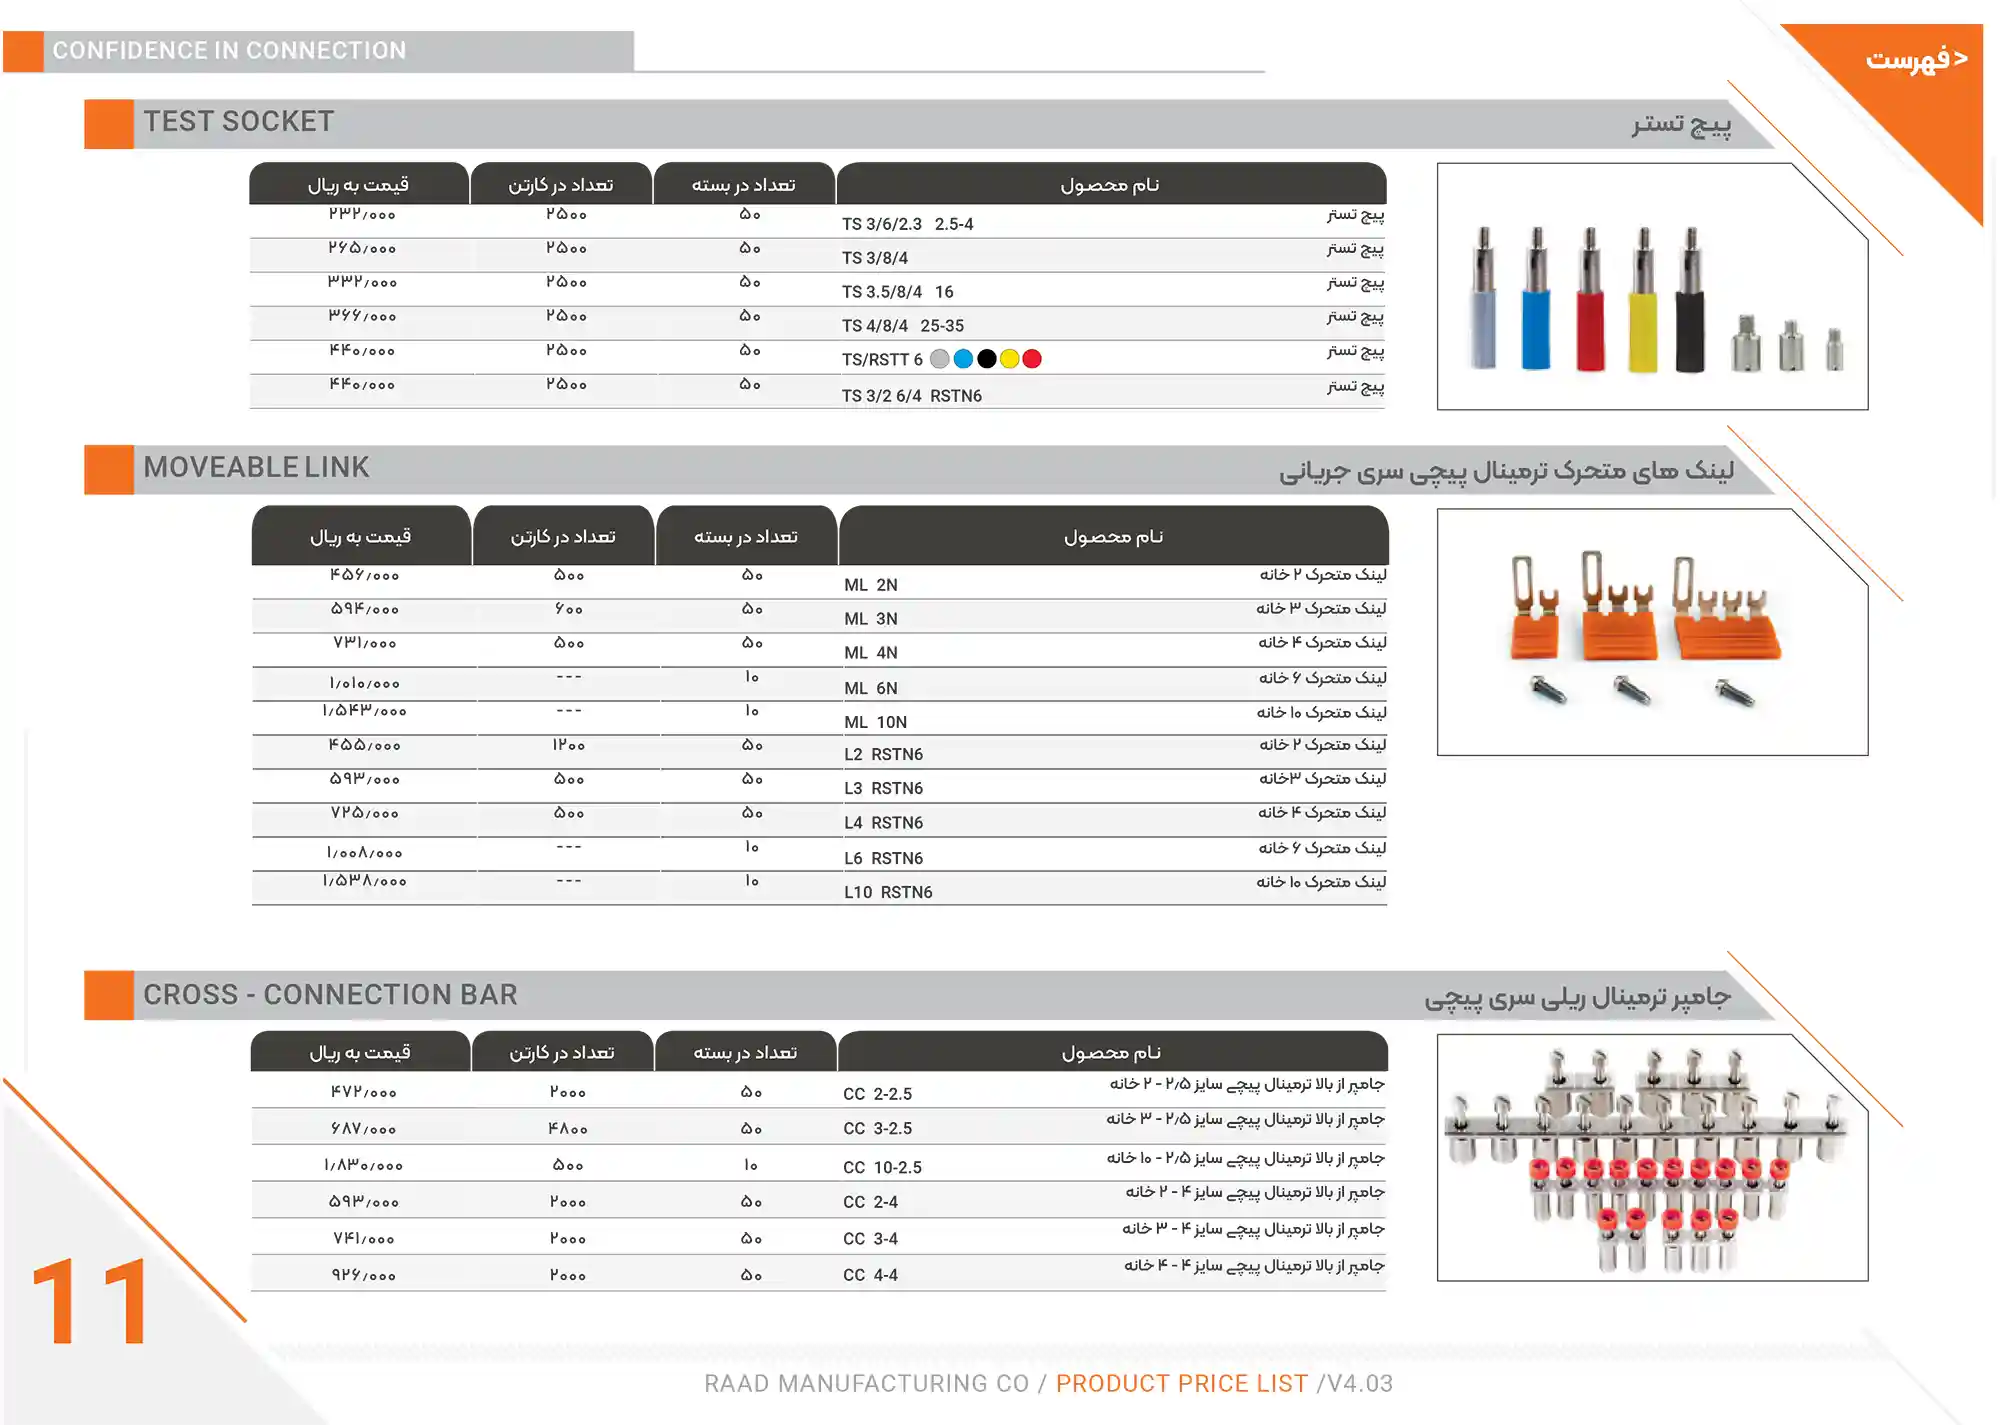
Task: Click the orange square beside CROSS - CONNECTION BAR
Action: coord(109,995)
